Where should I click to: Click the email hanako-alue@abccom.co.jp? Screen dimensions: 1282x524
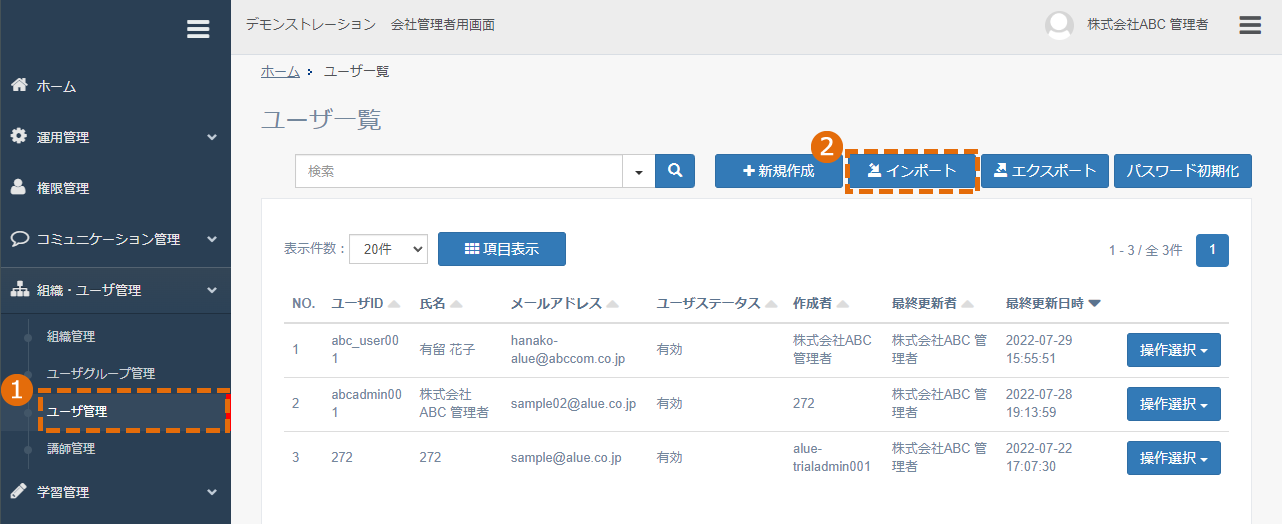(568, 349)
